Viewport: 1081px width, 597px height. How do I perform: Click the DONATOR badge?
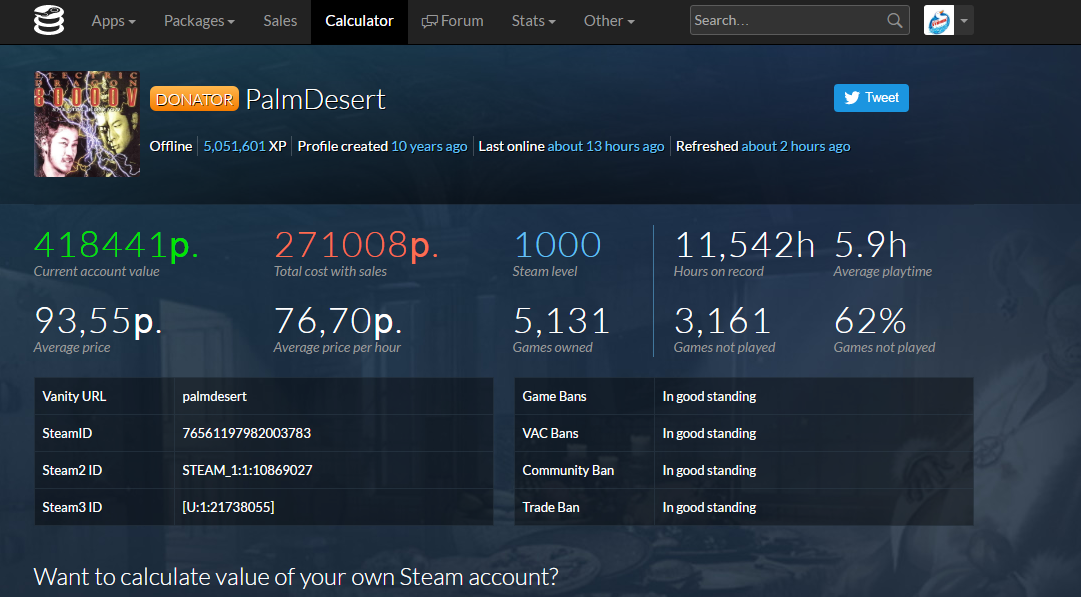click(194, 99)
